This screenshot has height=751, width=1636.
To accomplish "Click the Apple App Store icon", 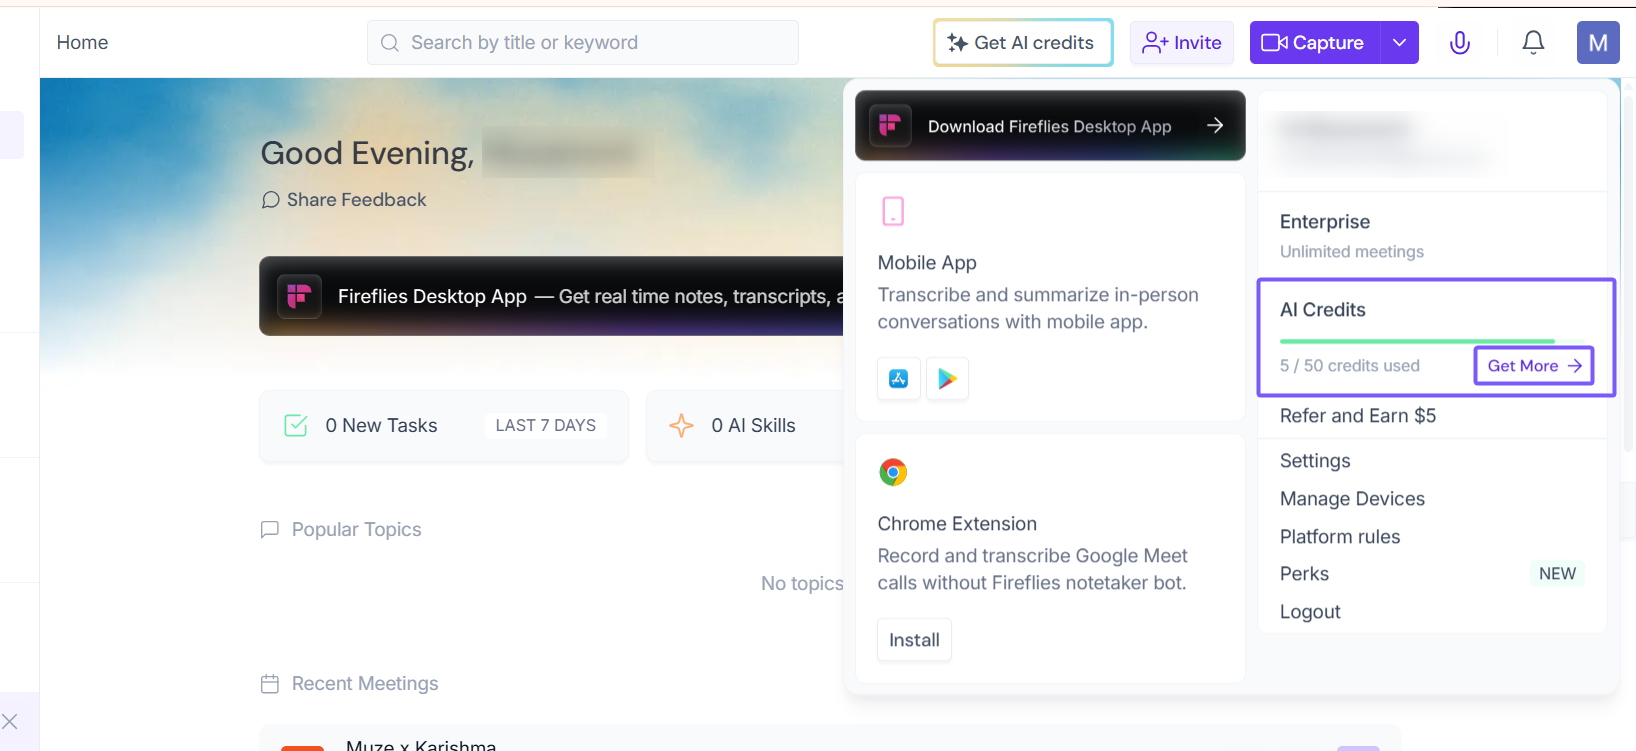I will pos(899,379).
